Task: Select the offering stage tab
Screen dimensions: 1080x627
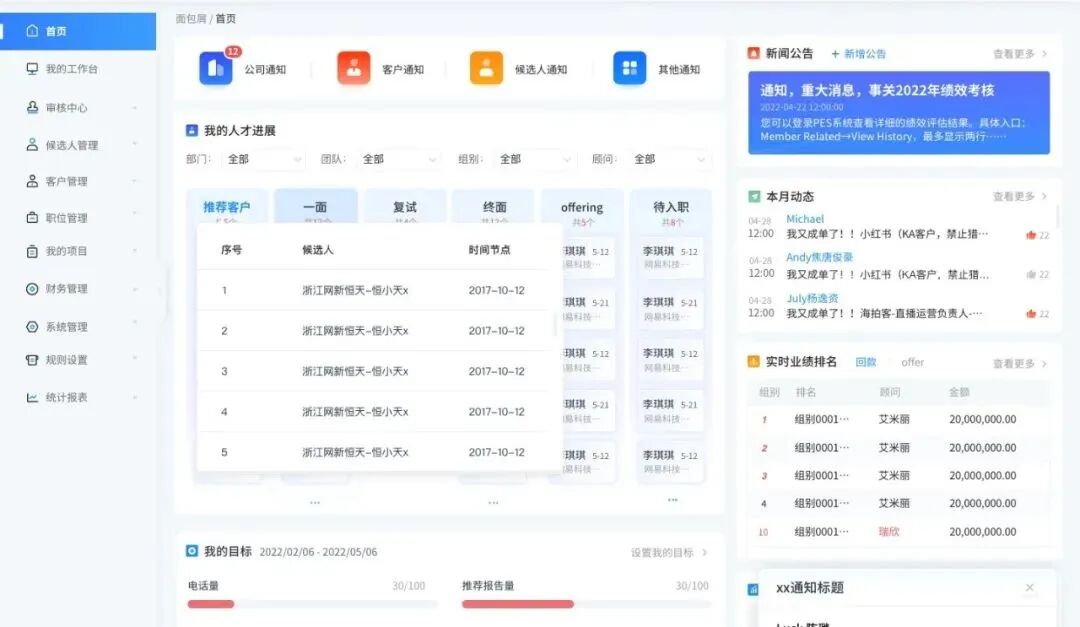Action: (x=582, y=209)
